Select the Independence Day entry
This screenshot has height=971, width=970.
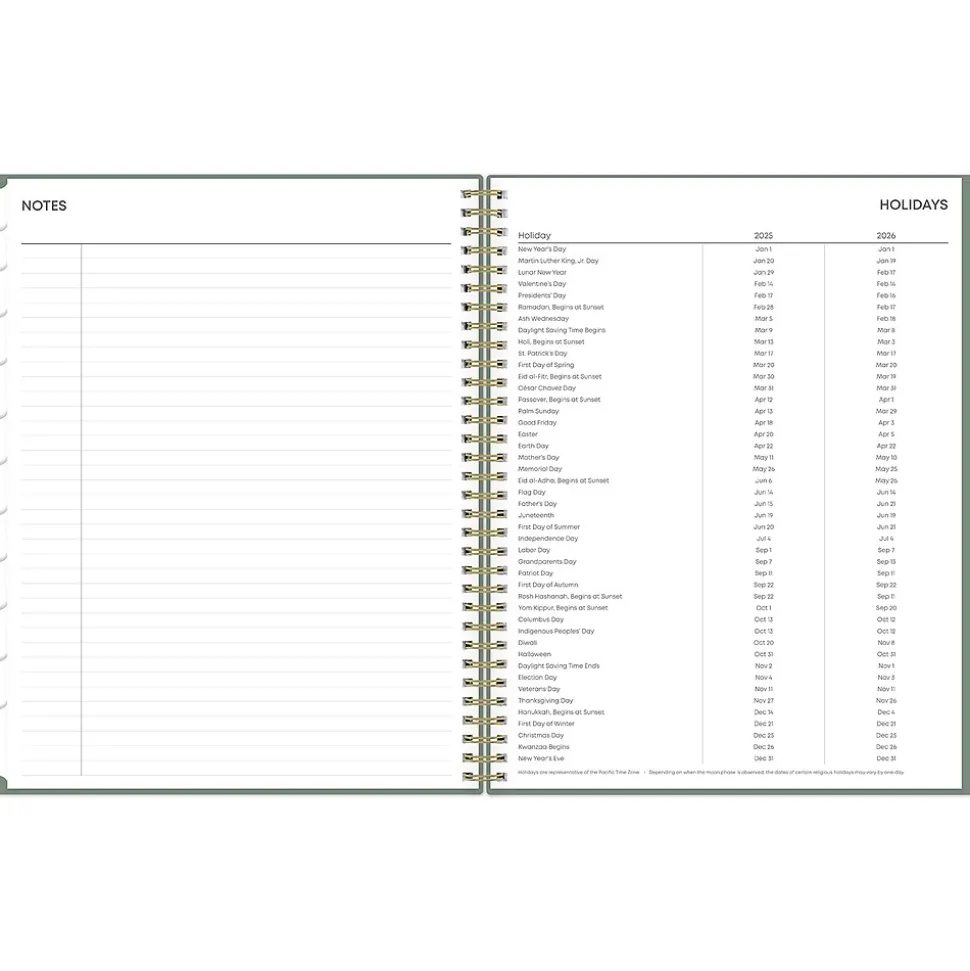[548, 539]
